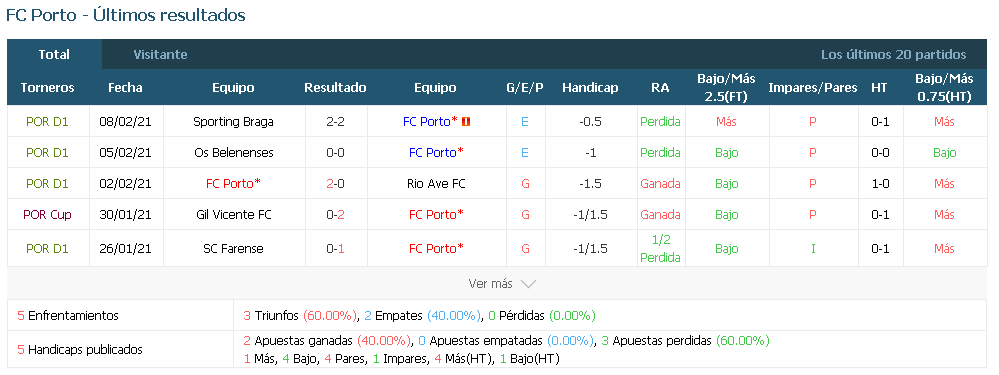Click the Ver más text
The height and width of the screenshot is (375, 999).
(x=491, y=284)
